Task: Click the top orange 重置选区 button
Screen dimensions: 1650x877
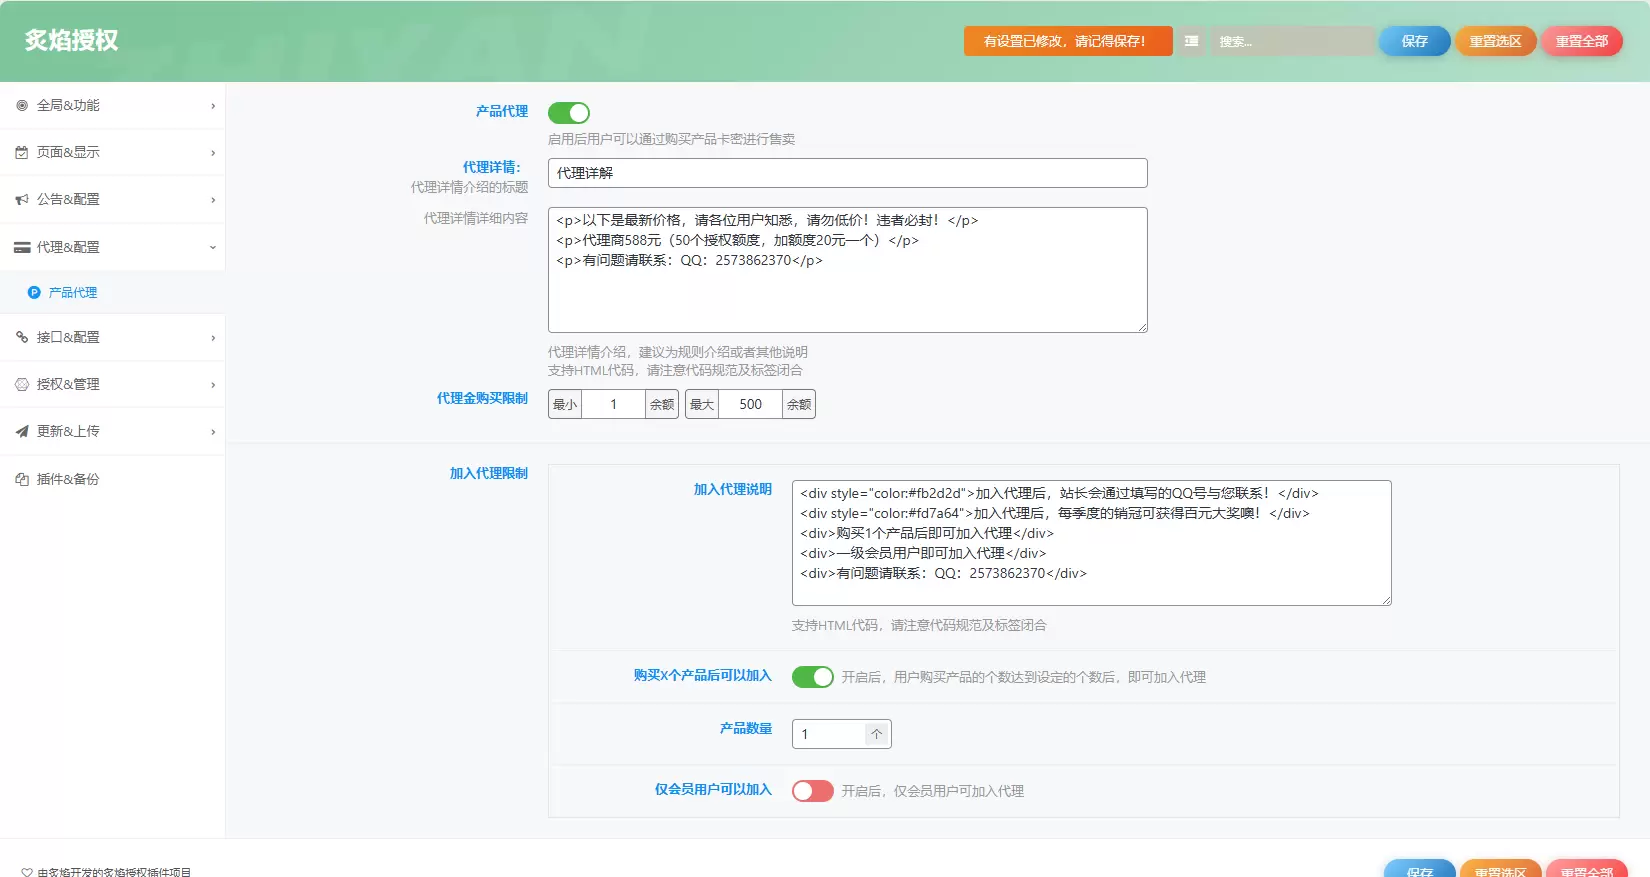Action: coord(1495,41)
